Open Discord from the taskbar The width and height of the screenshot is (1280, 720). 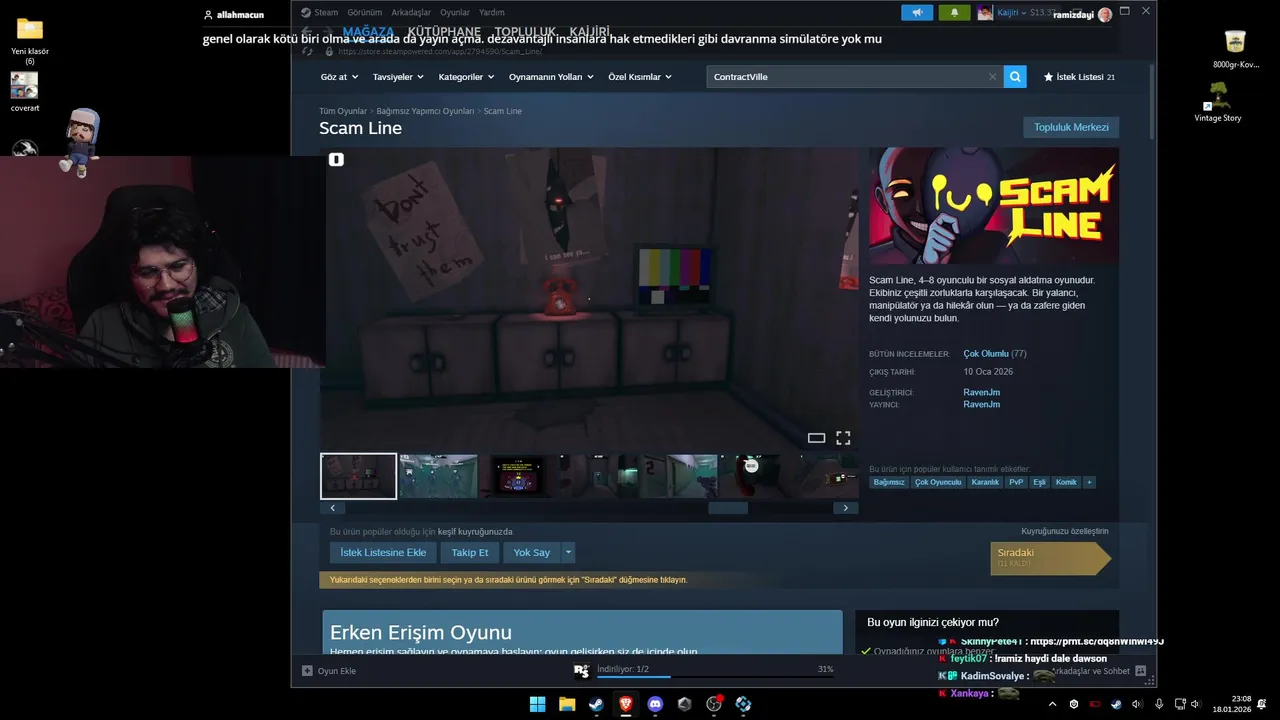pos(655,704)
